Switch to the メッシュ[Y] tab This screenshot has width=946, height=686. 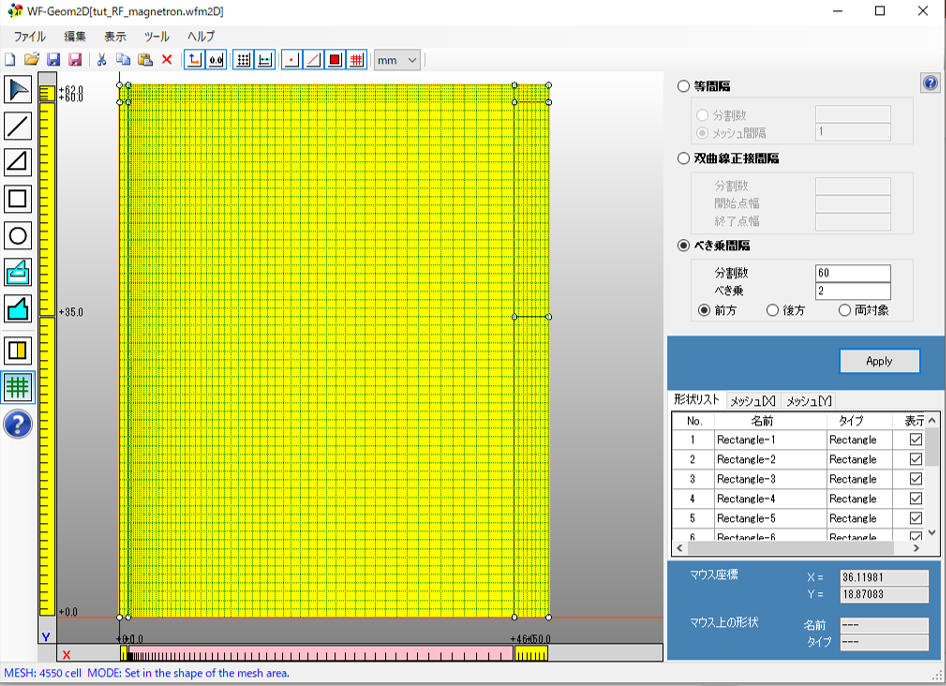point(808,401)
